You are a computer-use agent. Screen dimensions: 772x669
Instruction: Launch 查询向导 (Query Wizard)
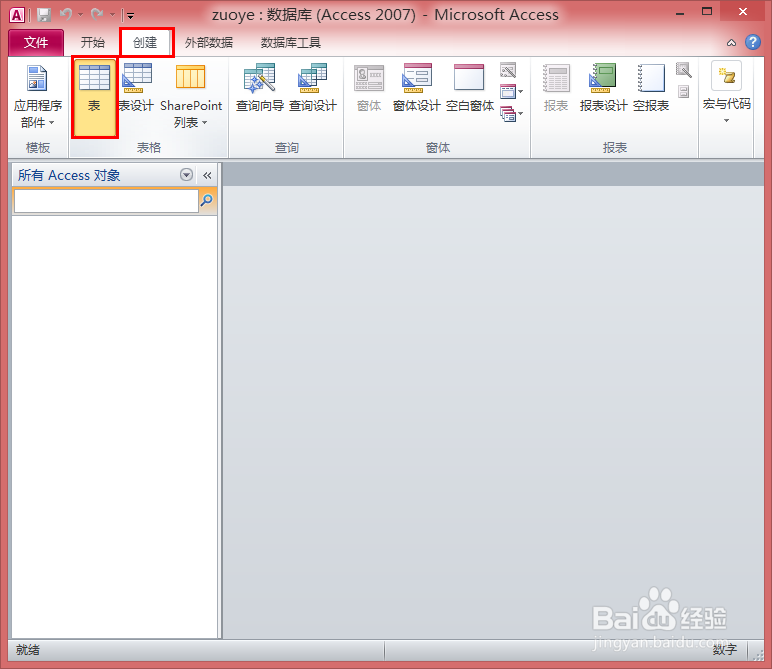click(x=259, y=88)
